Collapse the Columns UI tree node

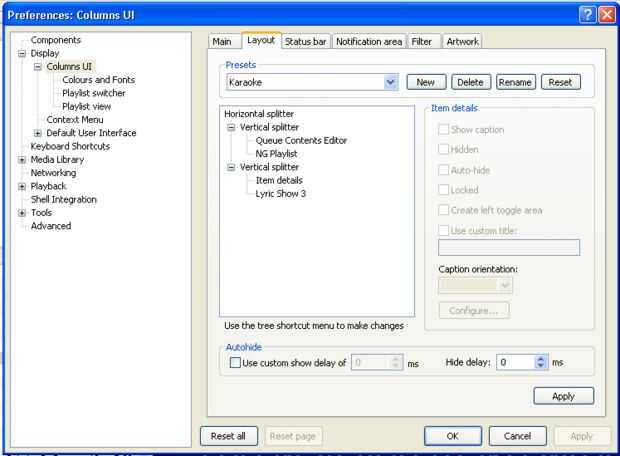[x=38, y=67]
